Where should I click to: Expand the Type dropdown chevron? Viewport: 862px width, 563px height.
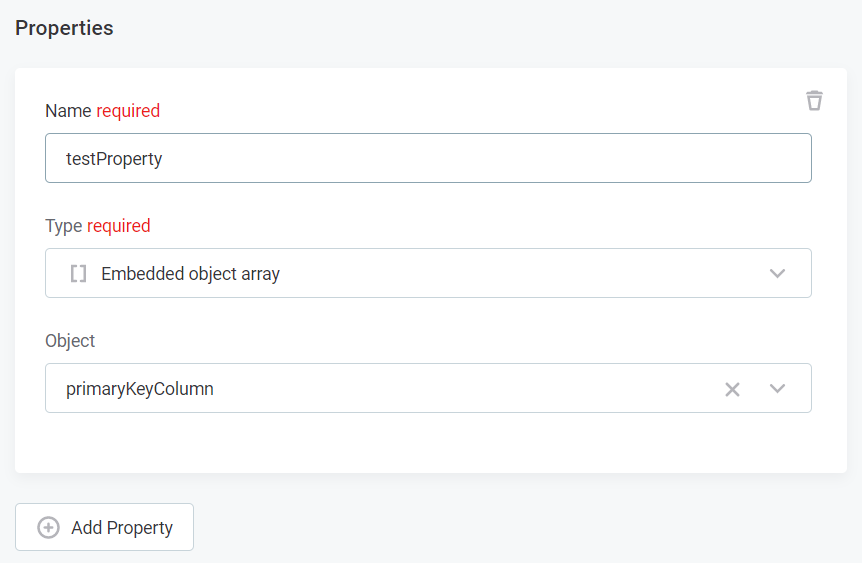tap(777, 273)
